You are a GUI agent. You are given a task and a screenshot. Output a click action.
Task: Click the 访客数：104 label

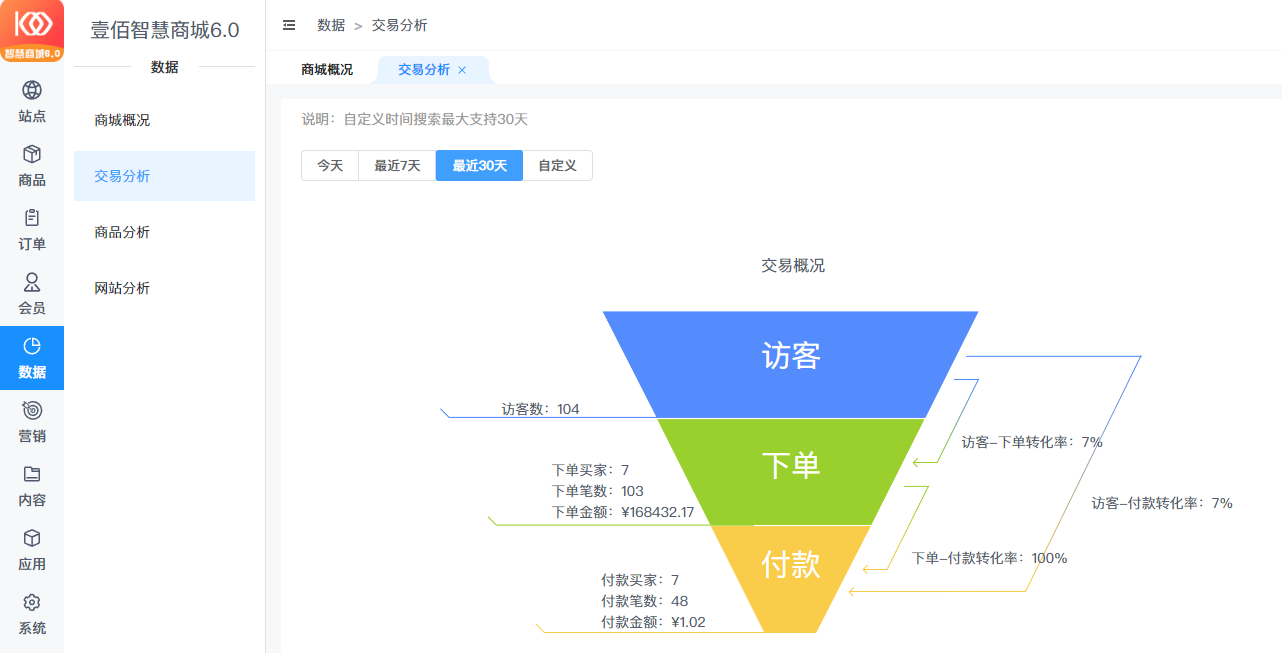click(x=540, y=409)
